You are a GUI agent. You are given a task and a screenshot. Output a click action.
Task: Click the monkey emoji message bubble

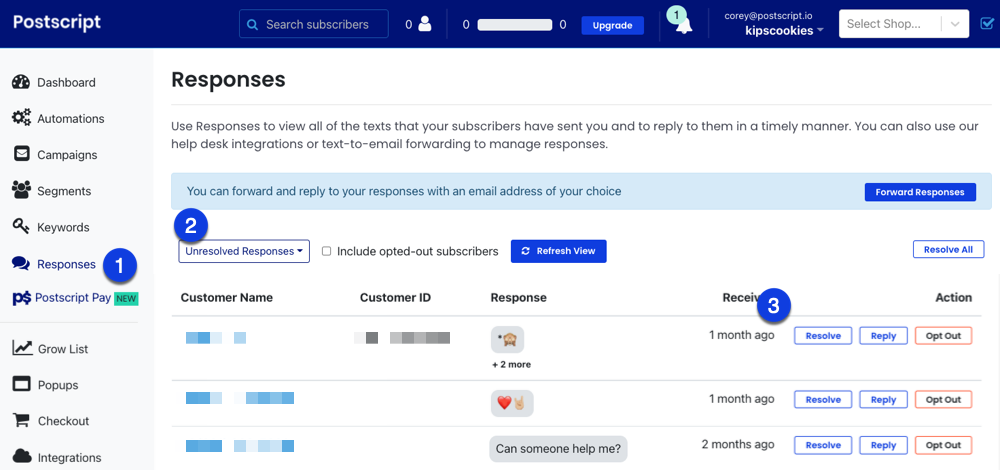coord(508,340)
